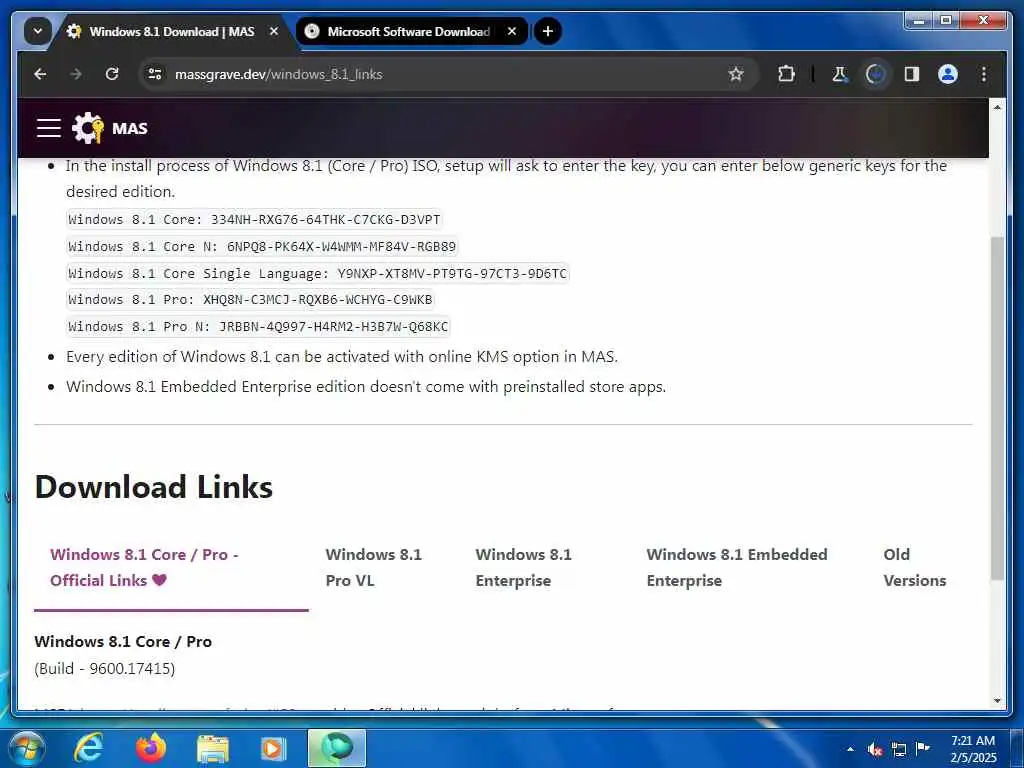
Task: Open the network tray icon
Action: (899, 749)
